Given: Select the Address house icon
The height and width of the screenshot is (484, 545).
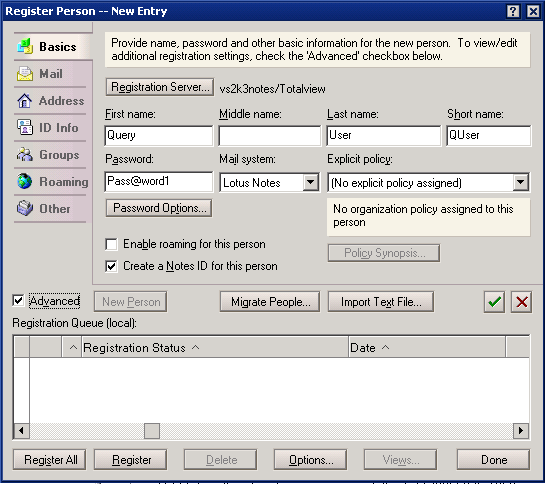Looking at the screenshot, I should tap(25, 101).
